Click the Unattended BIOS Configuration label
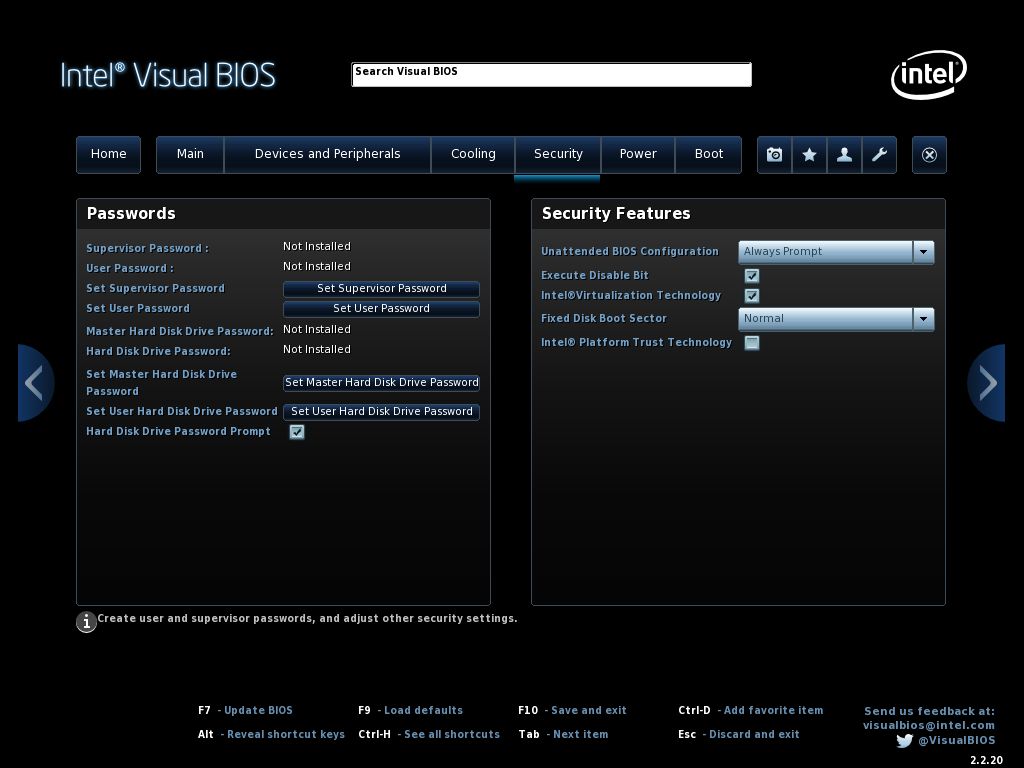This screenshot has width=1024, height=768. 630,251
